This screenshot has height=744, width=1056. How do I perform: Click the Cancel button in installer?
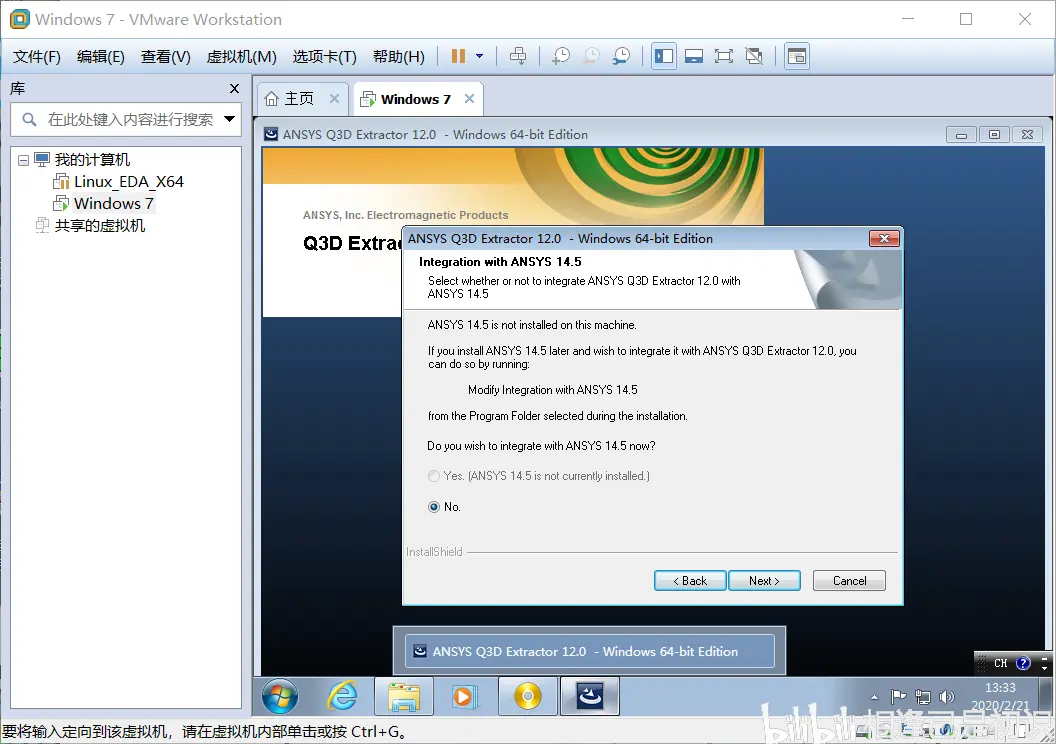point(849,580)
